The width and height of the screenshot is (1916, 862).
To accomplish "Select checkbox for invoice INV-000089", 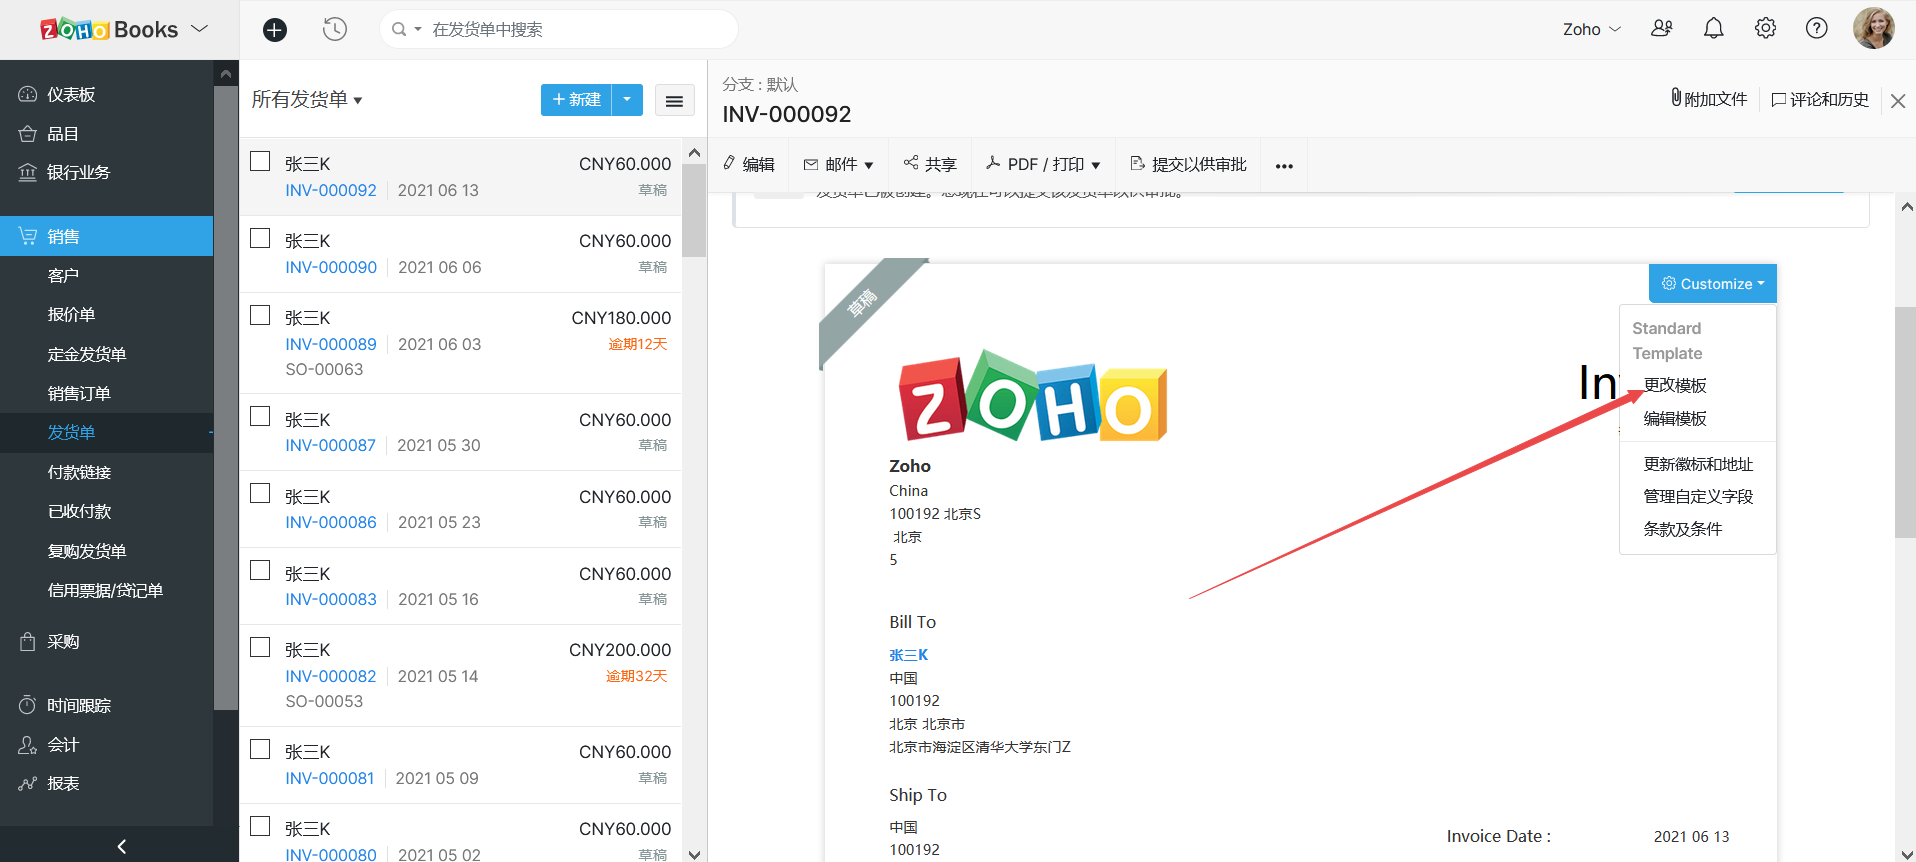I will (x=260, y=316).
